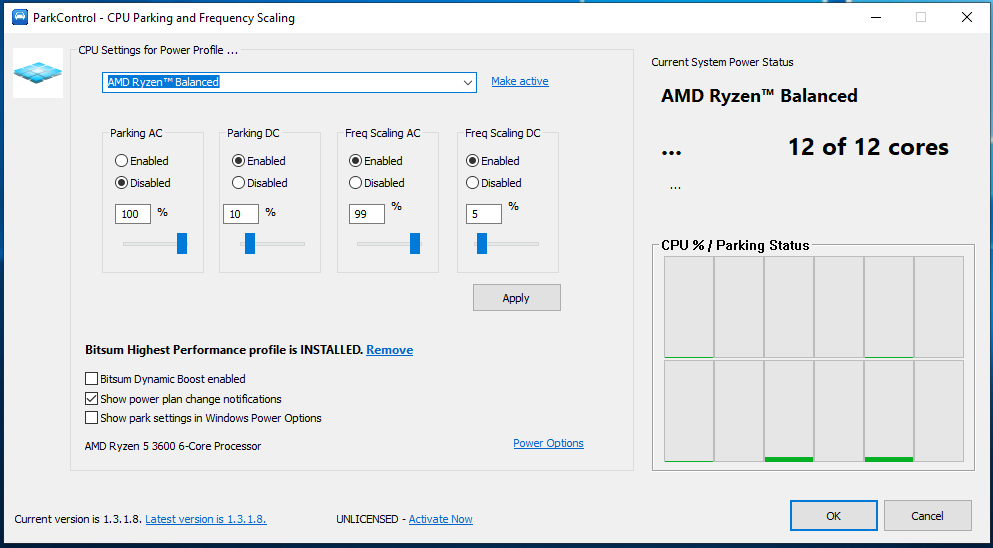
Task: Toggle Show power plan change notifications
Action: coord(92,399)
